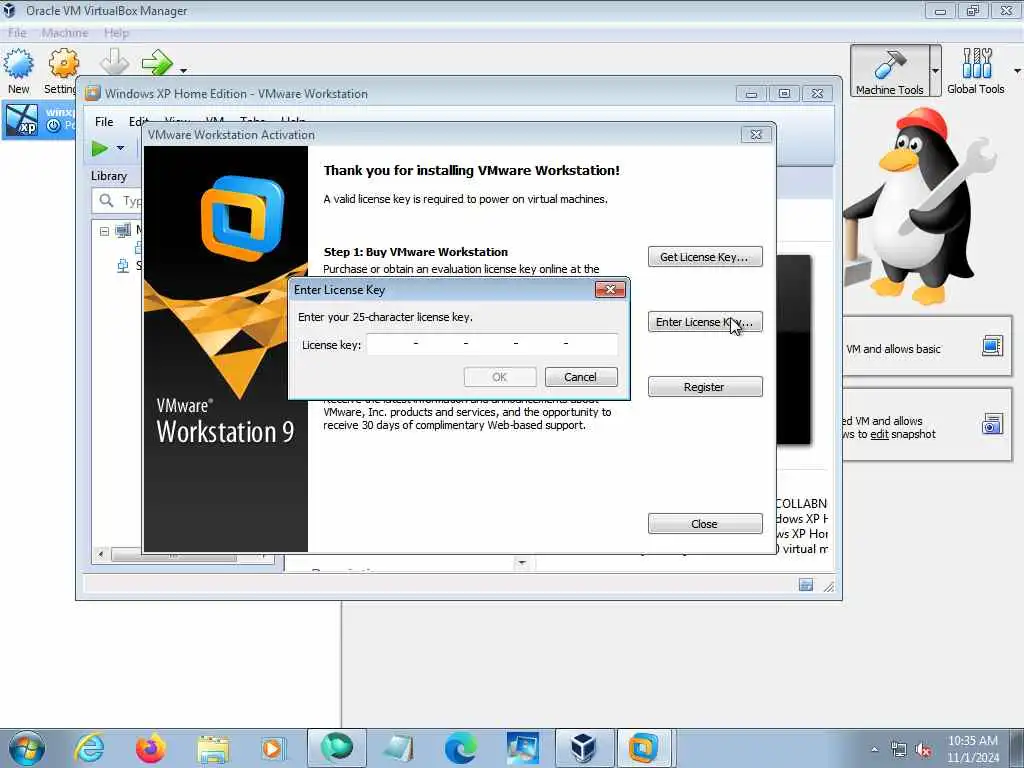Click the Details tool icon in VirtualBox
Image resolution: width=1024 pixels, height=768 pixels.
[x=992, y=345]
